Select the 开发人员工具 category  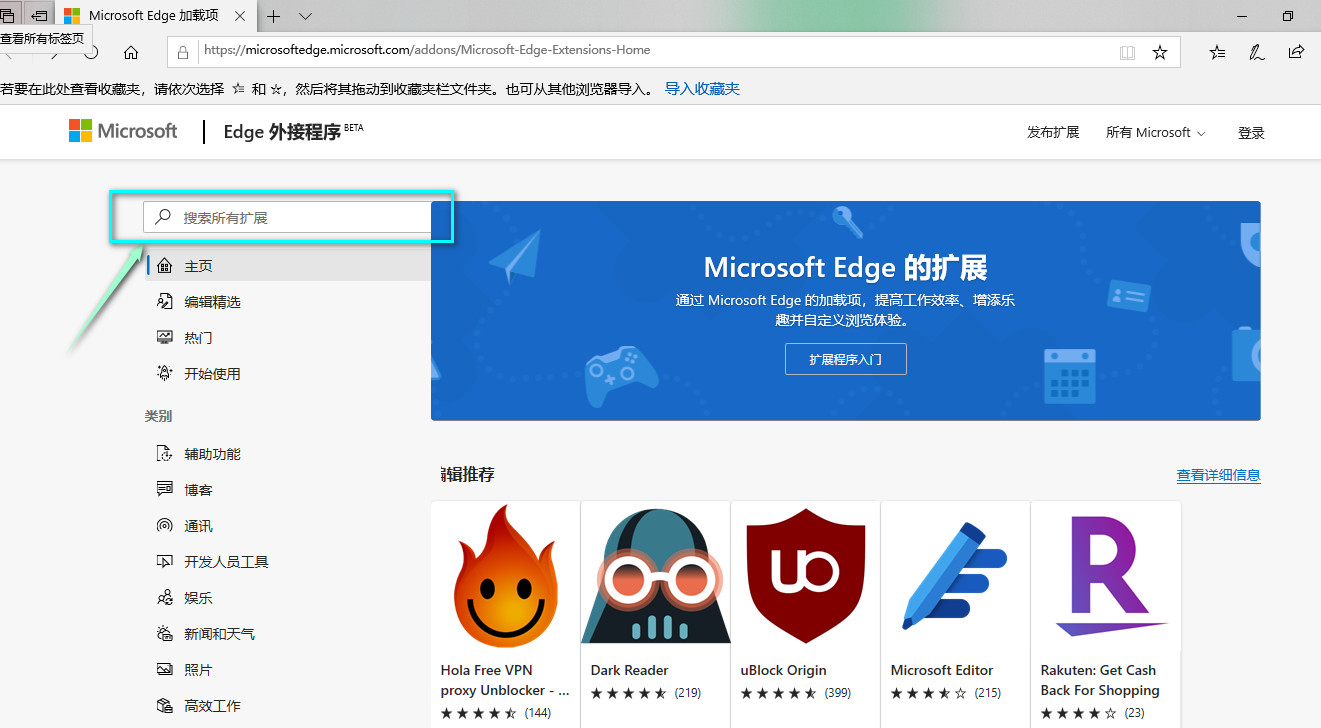(x=226, y=562)
